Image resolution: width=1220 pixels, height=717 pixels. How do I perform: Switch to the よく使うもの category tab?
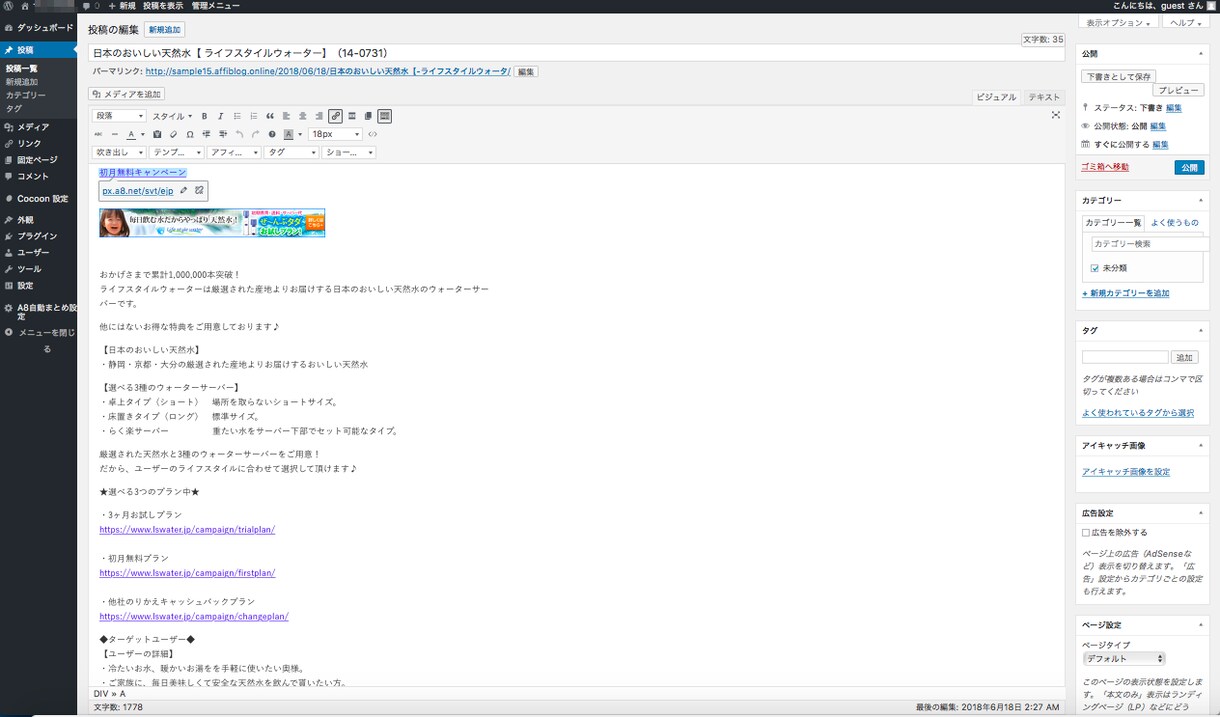point(1174,222)
